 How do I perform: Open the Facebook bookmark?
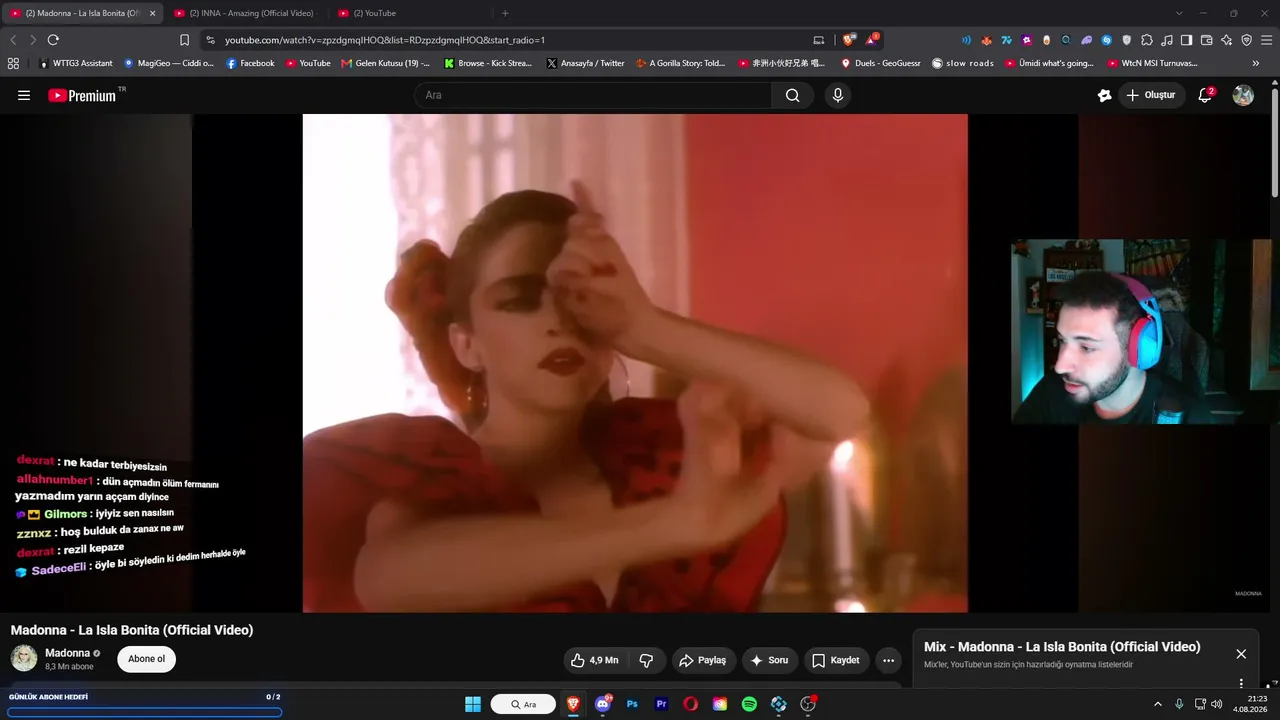(250, 63)
